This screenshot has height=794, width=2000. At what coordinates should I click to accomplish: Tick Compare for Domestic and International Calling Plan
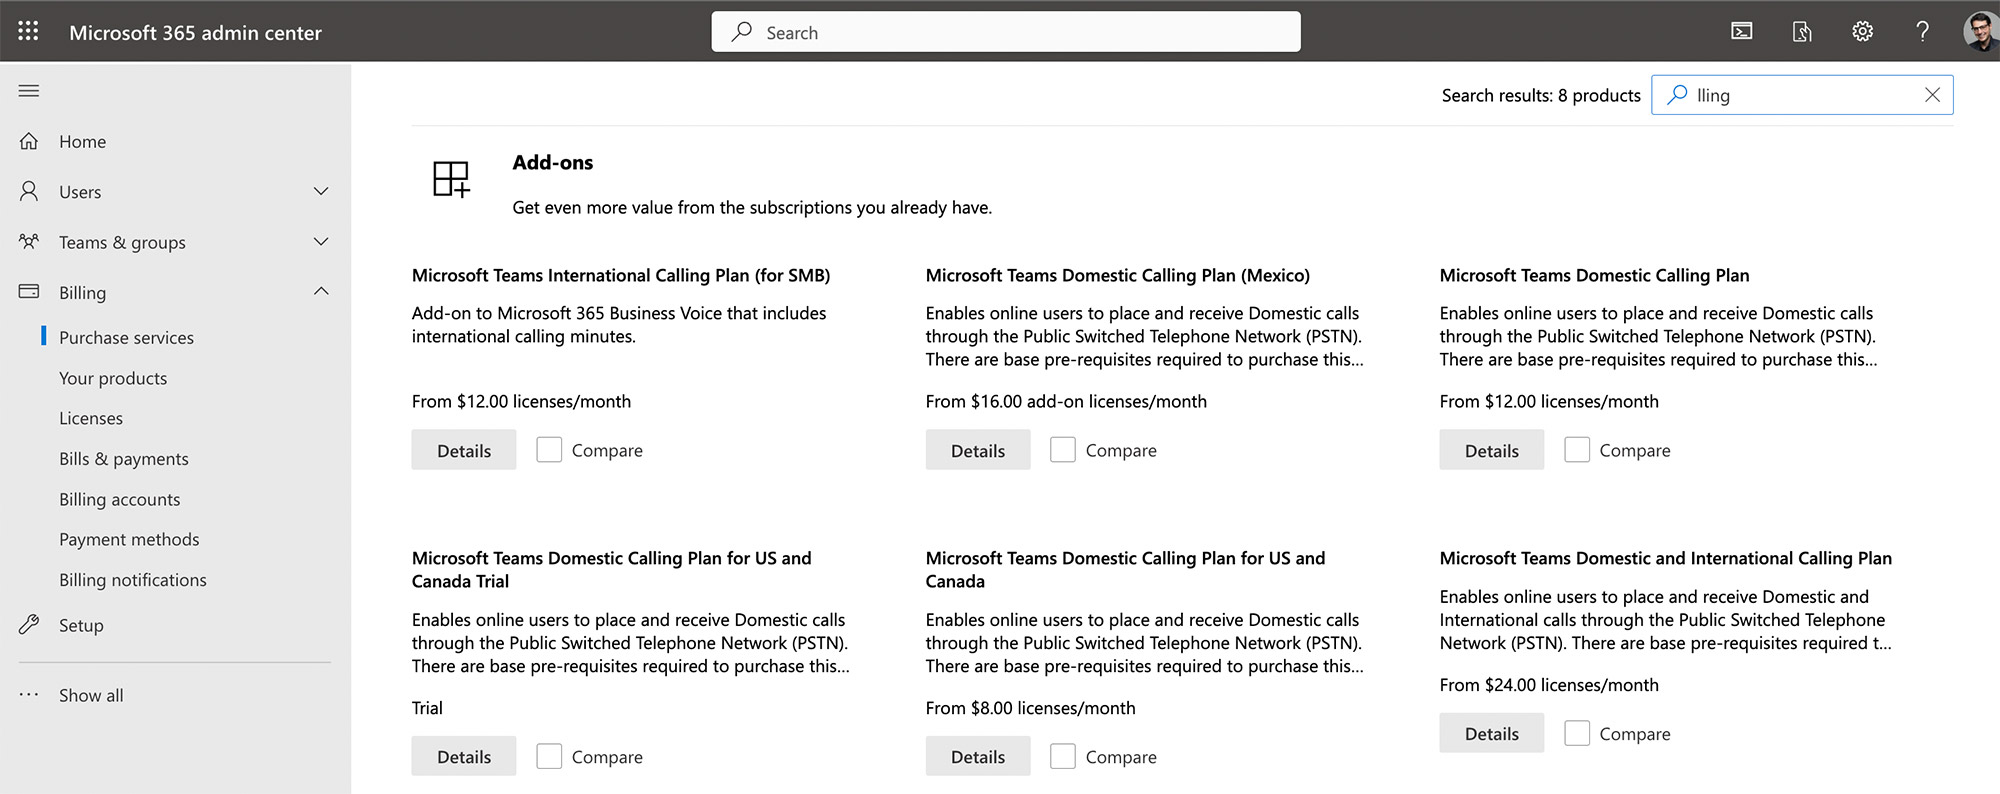(1577, 733)
